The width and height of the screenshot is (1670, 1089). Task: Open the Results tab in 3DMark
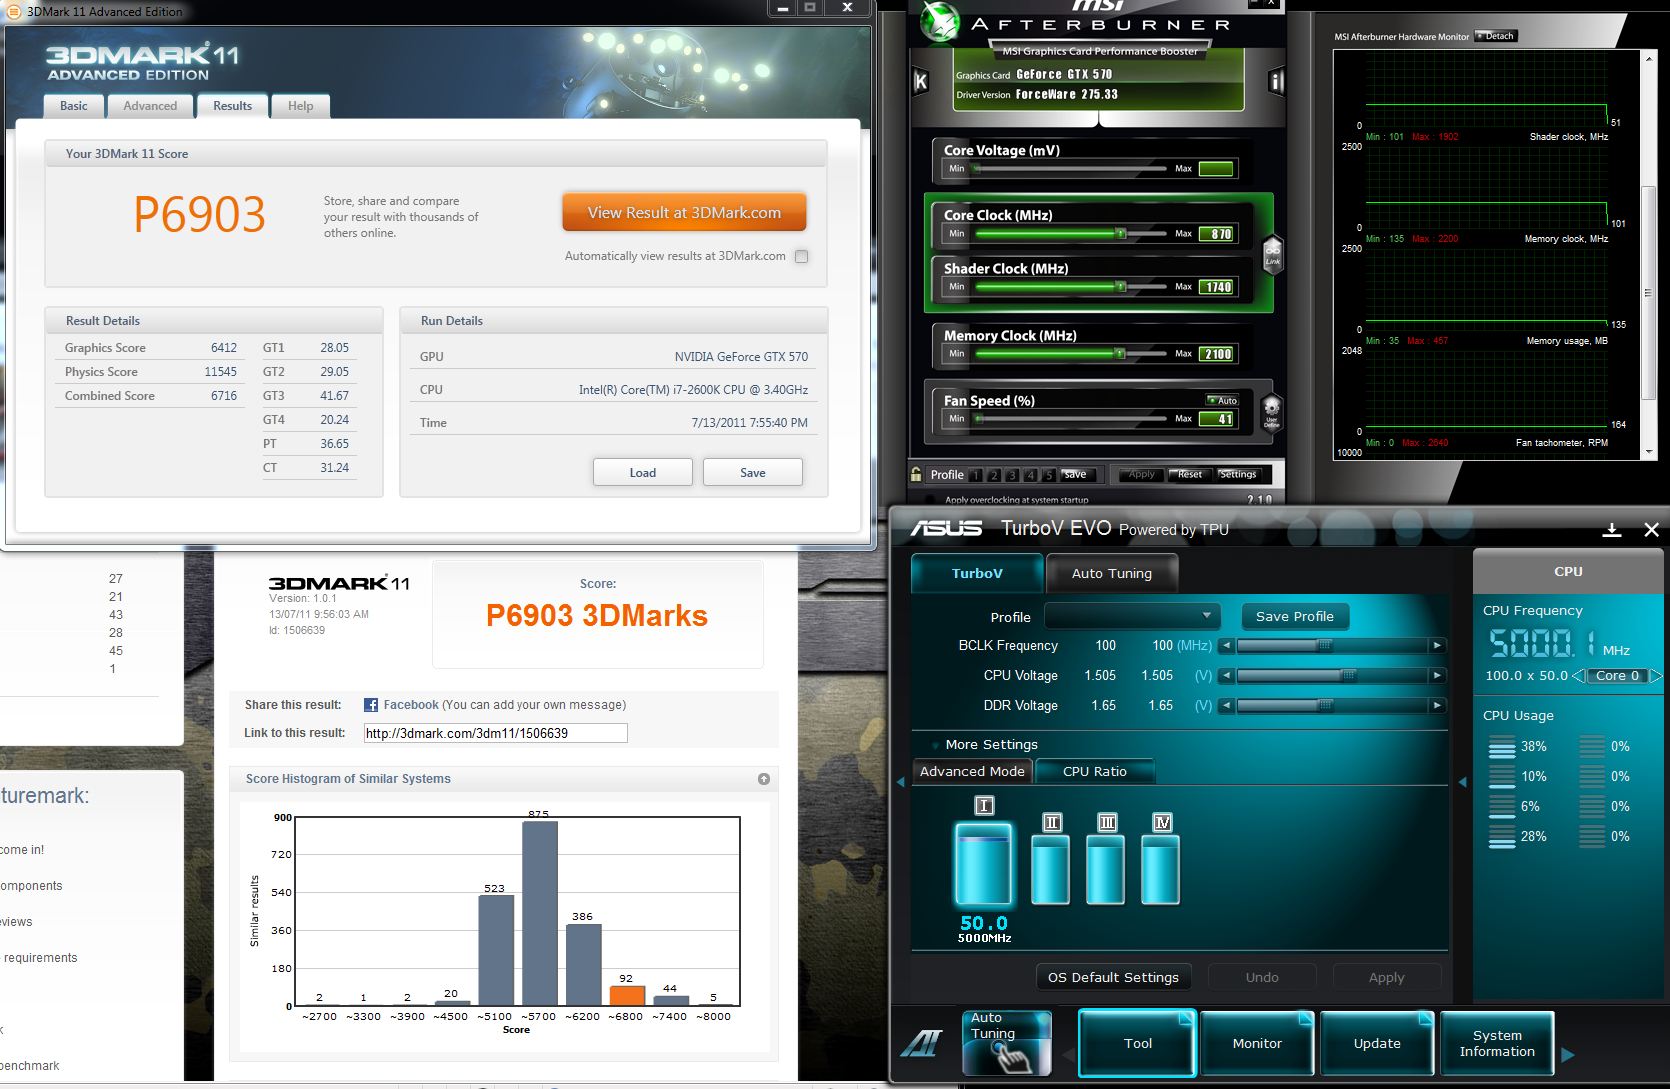click(x=232, y=106)
